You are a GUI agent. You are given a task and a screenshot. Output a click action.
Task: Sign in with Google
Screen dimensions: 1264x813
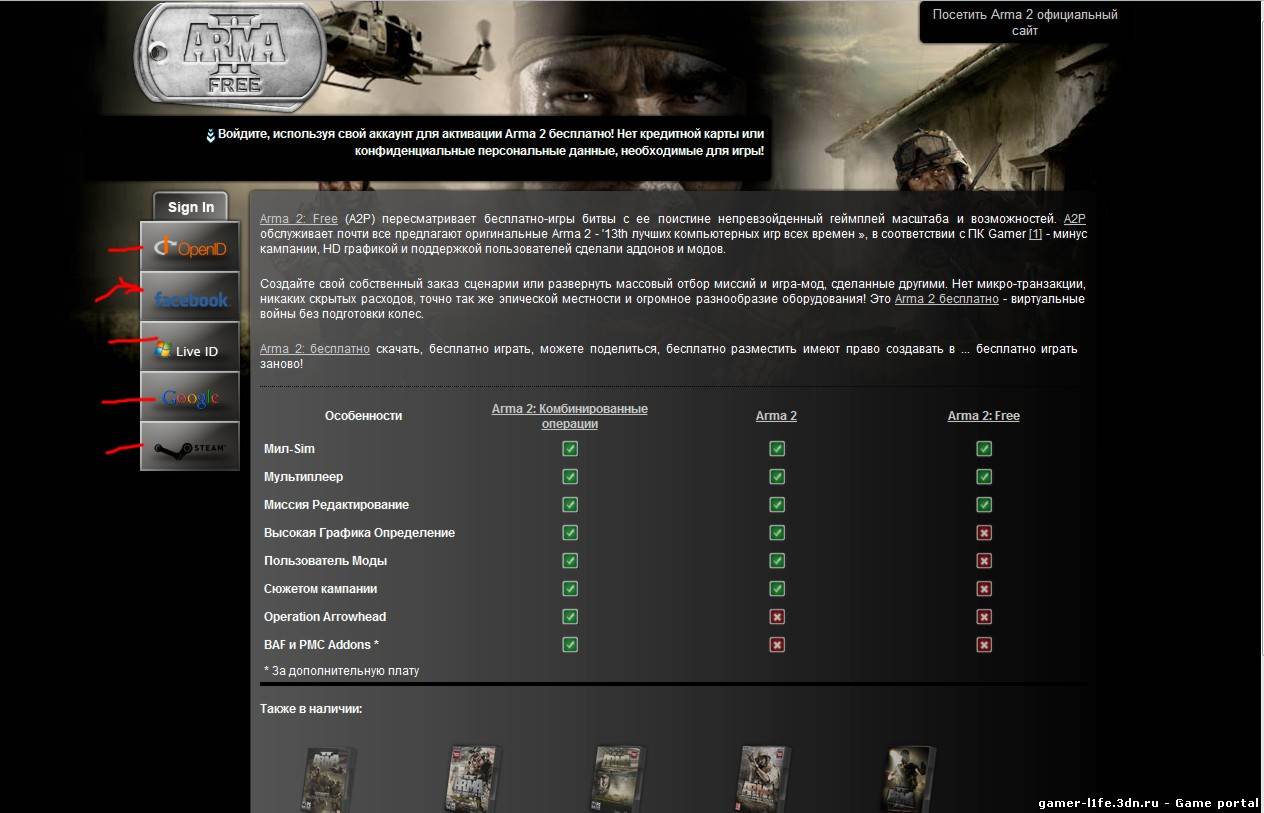(190, 397)
